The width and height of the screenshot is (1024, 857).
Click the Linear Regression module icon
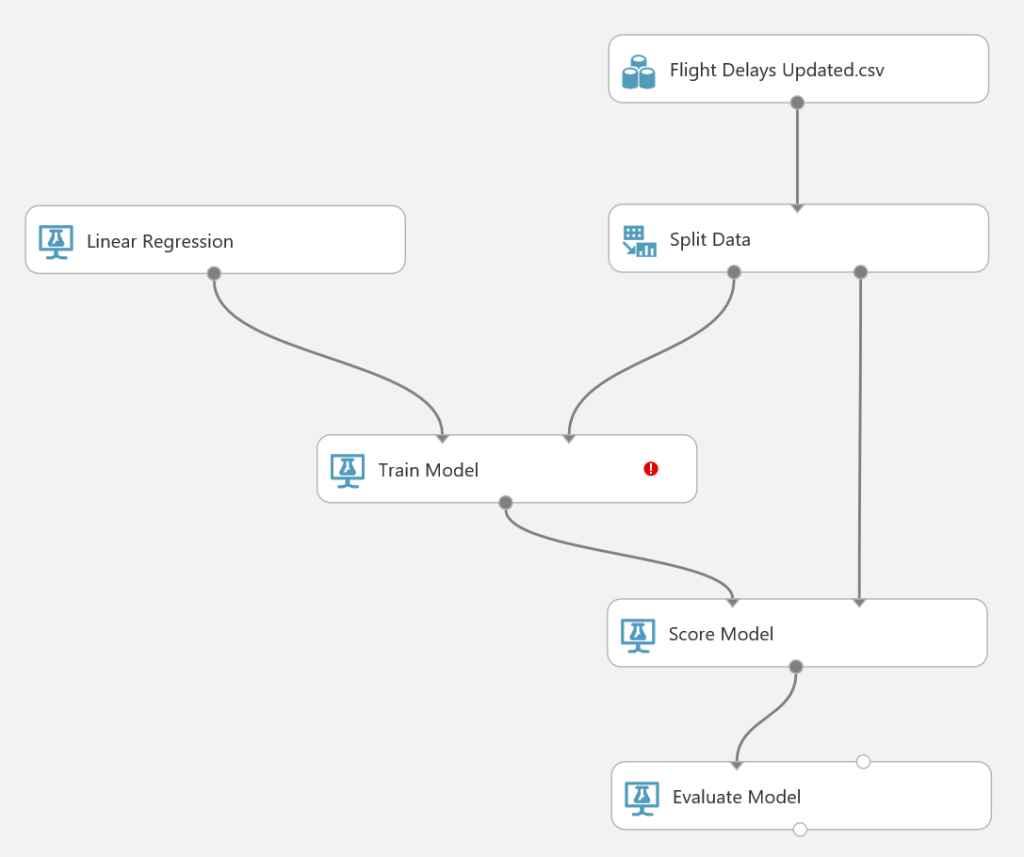pos(56,242)
